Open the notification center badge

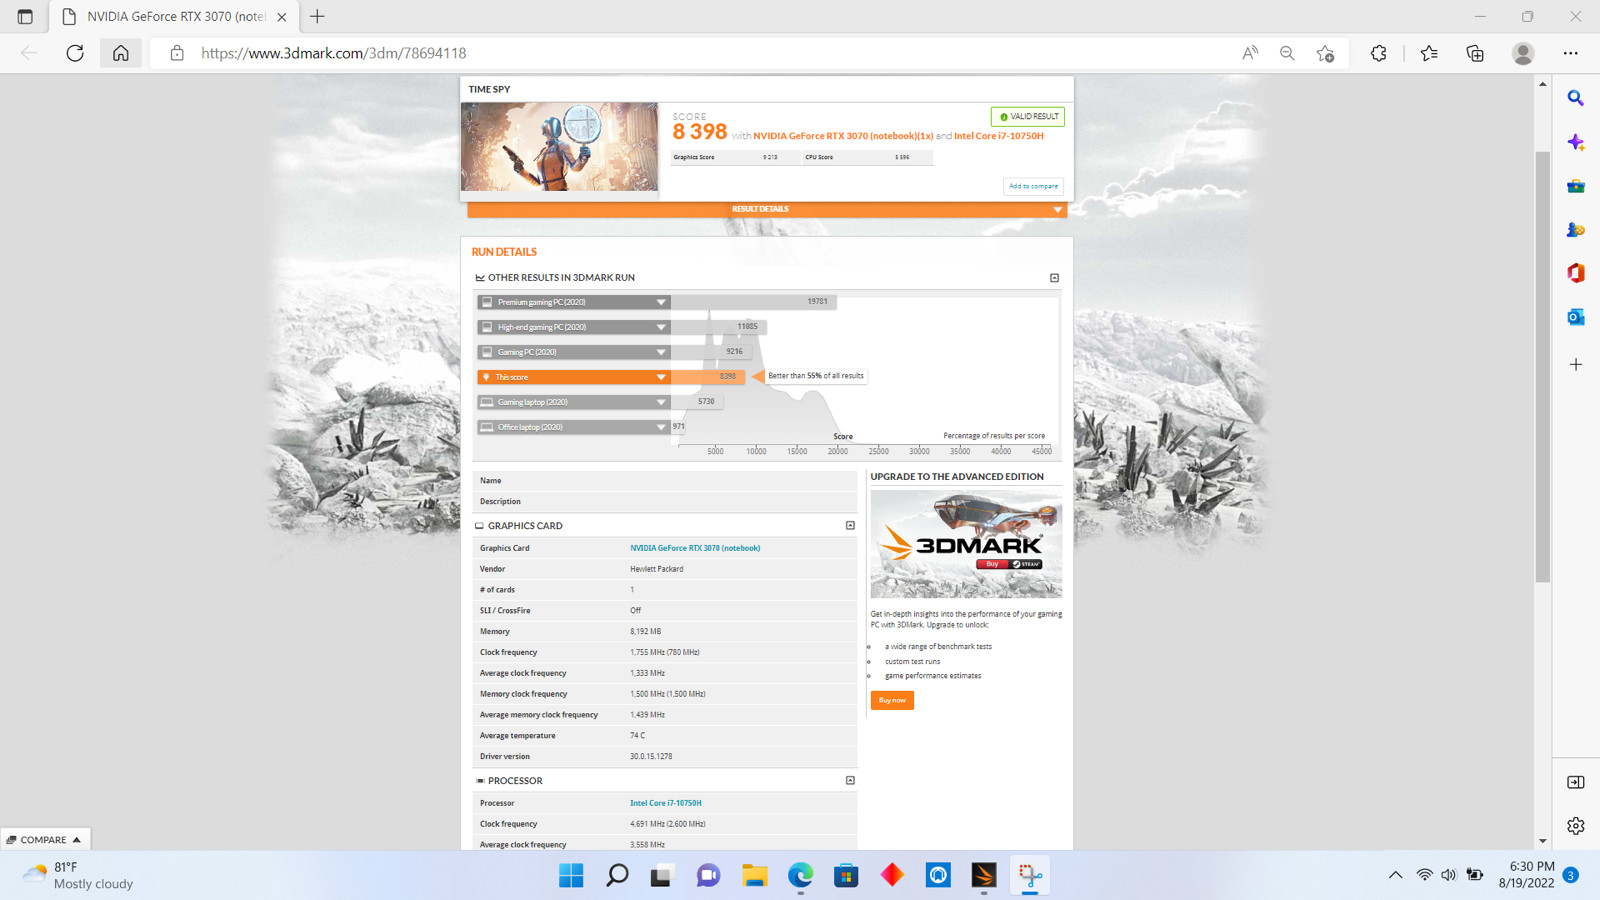pos(1571,875)
